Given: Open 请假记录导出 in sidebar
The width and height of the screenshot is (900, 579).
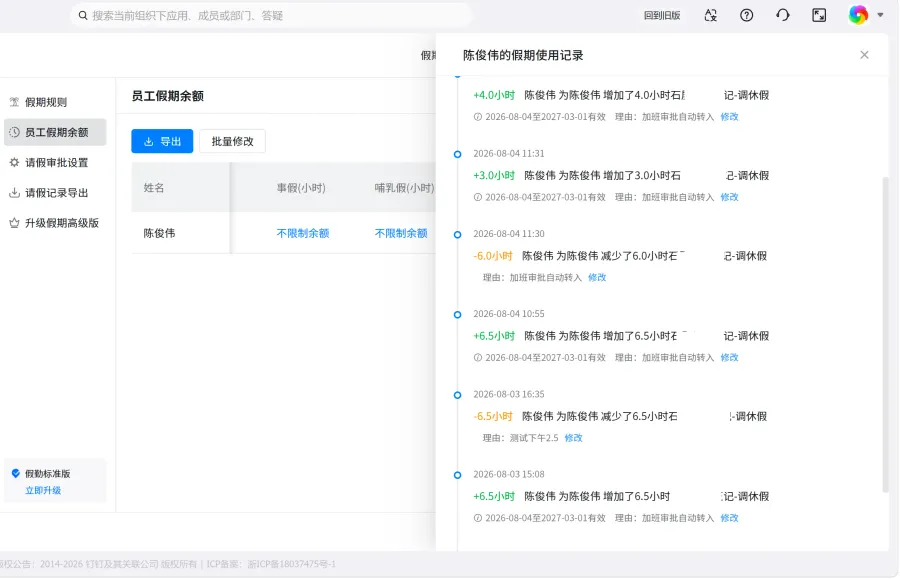Looking at the screenshot, I should coord(55,193).
